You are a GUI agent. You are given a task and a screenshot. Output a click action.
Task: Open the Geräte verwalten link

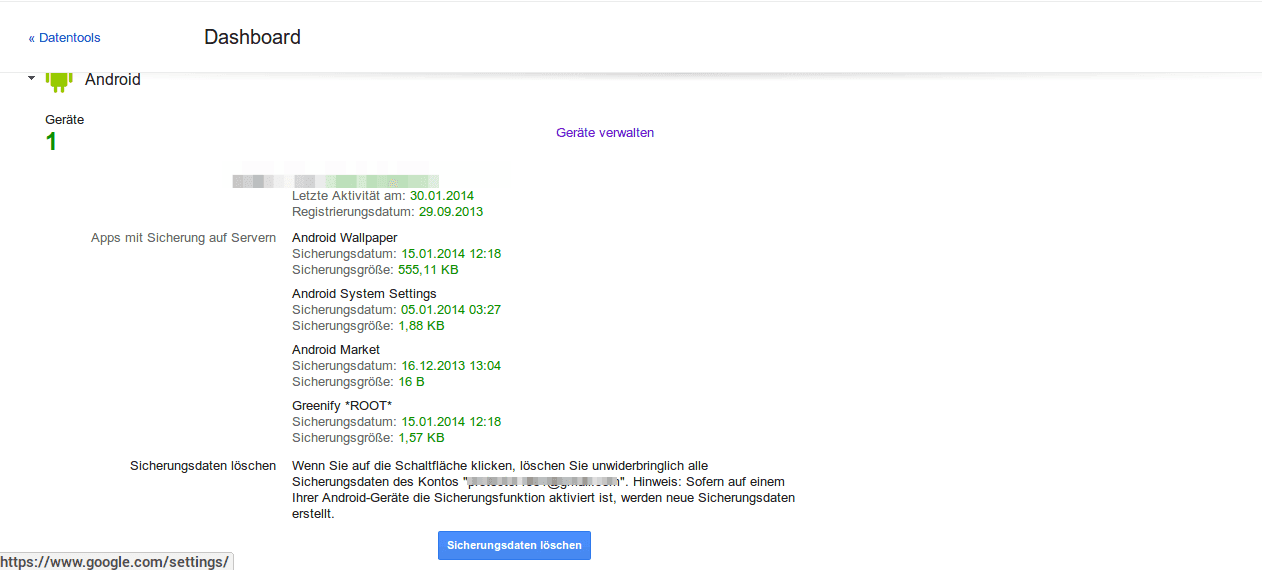coord(605,132)
